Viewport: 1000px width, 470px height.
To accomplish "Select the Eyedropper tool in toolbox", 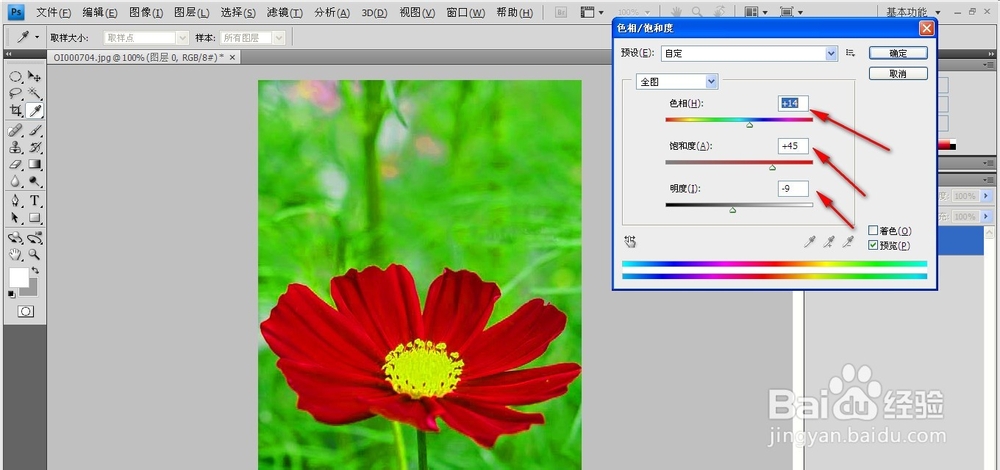I will (35, 110).
